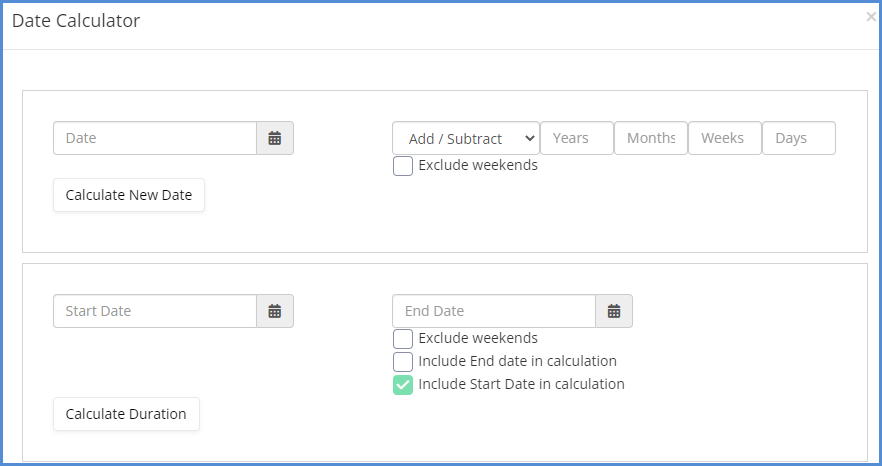Open the End Date calendar picker icon

point(614,311)
